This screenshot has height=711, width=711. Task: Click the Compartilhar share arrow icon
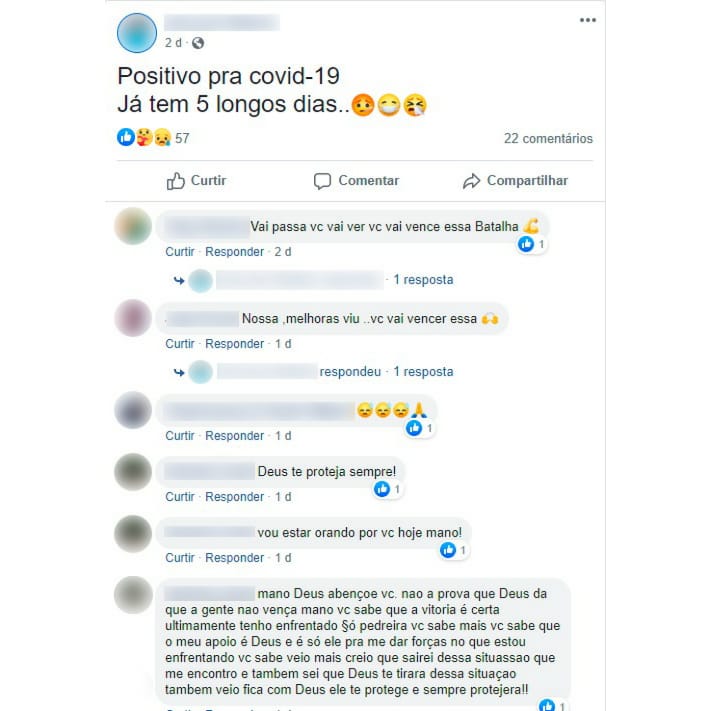click(471, 181)
